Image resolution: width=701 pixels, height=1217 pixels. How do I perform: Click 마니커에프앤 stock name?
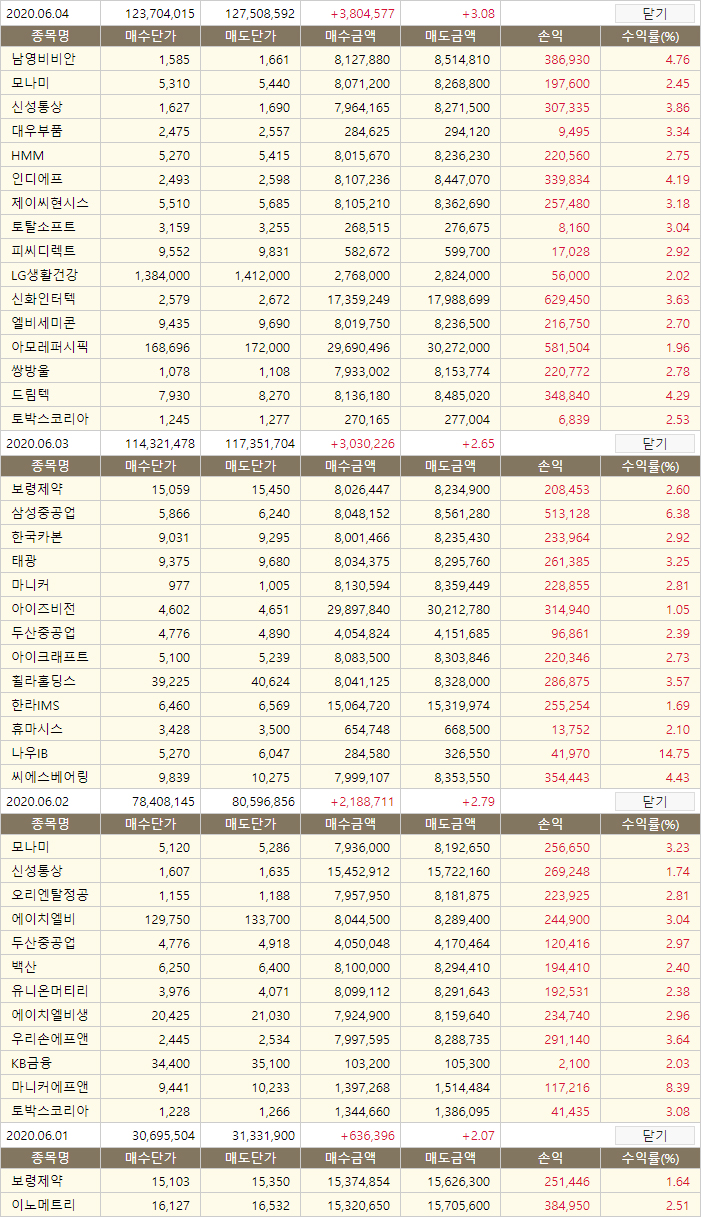point(50,1087)
